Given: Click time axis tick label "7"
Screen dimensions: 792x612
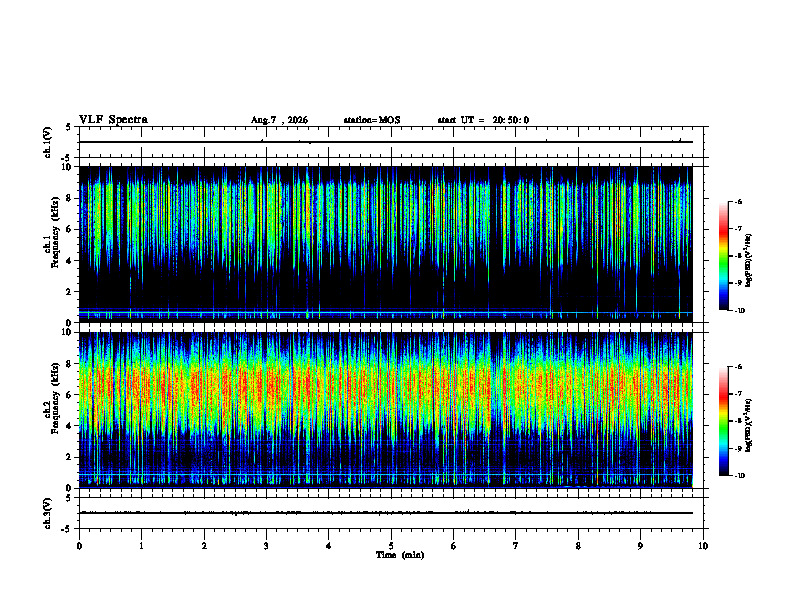Looking at the screenshot, I should point(516,546).
